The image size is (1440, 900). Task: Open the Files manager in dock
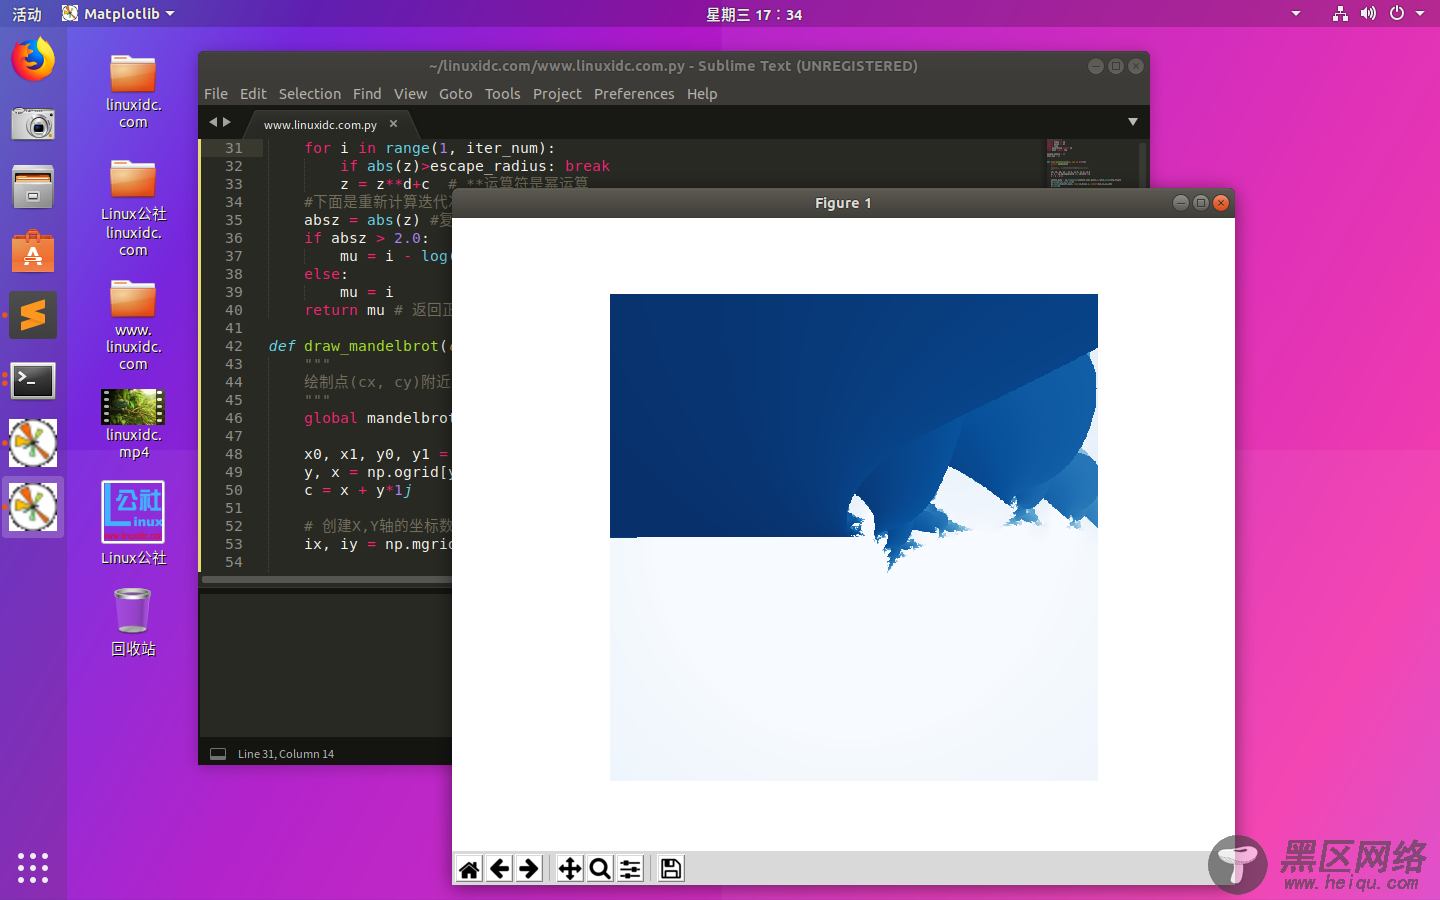pos(33,188)
